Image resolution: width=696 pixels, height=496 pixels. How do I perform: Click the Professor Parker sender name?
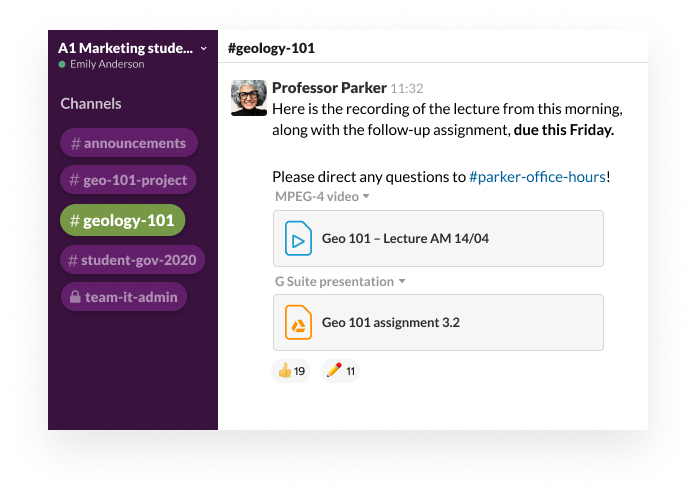click(329, 88)
